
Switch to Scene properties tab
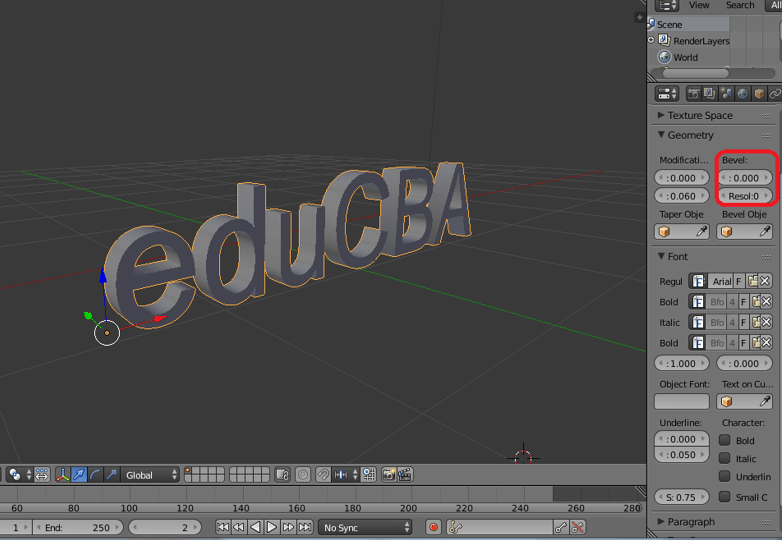pos(726,93)
